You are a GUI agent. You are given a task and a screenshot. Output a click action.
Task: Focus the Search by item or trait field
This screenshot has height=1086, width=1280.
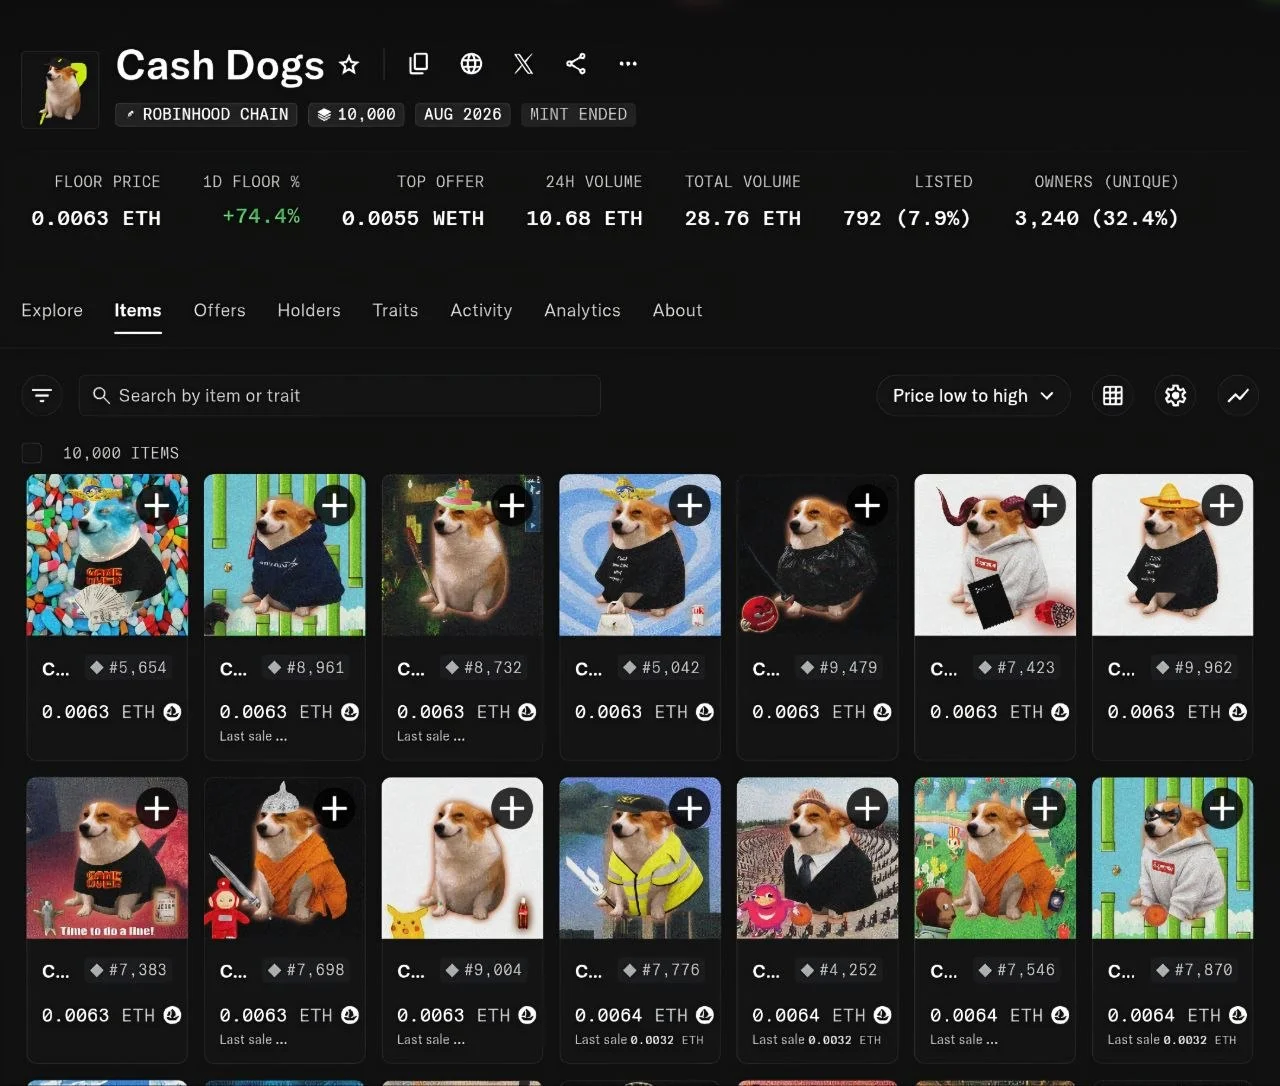(340, 396)
